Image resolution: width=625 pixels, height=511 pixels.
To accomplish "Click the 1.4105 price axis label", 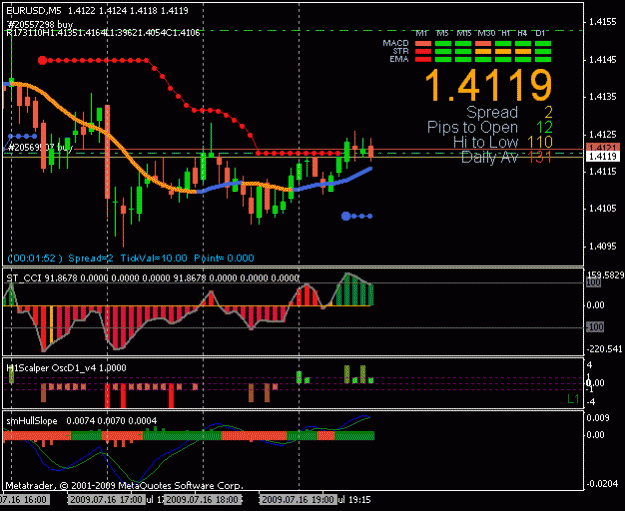I will [x=603, y=209].
